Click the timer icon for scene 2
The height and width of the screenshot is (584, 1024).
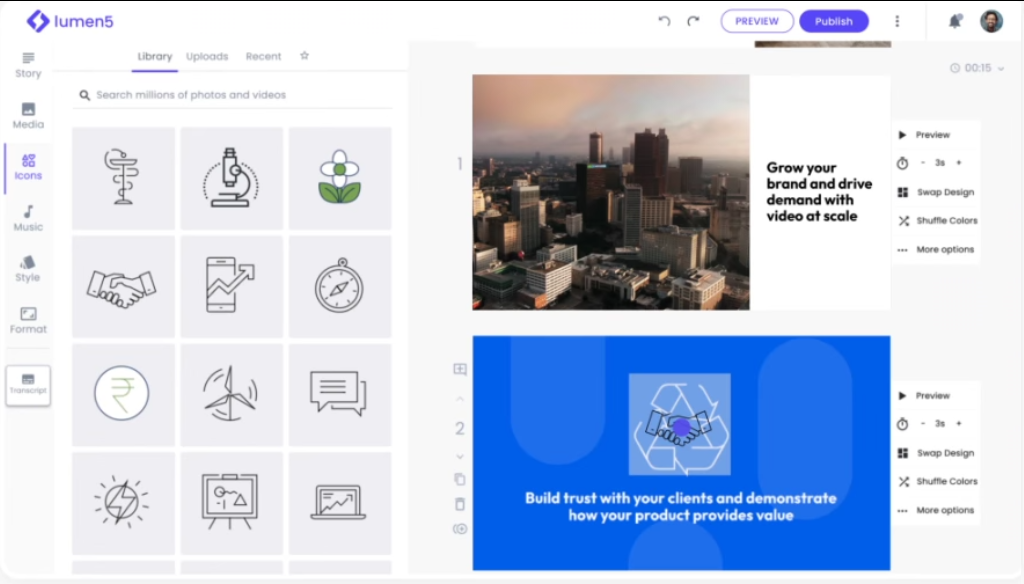pyautogui.click(x=903, y=424)
